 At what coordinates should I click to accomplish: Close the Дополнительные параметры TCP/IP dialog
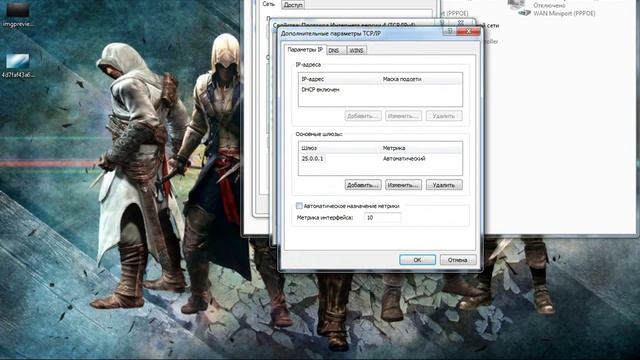click(468, 31)
